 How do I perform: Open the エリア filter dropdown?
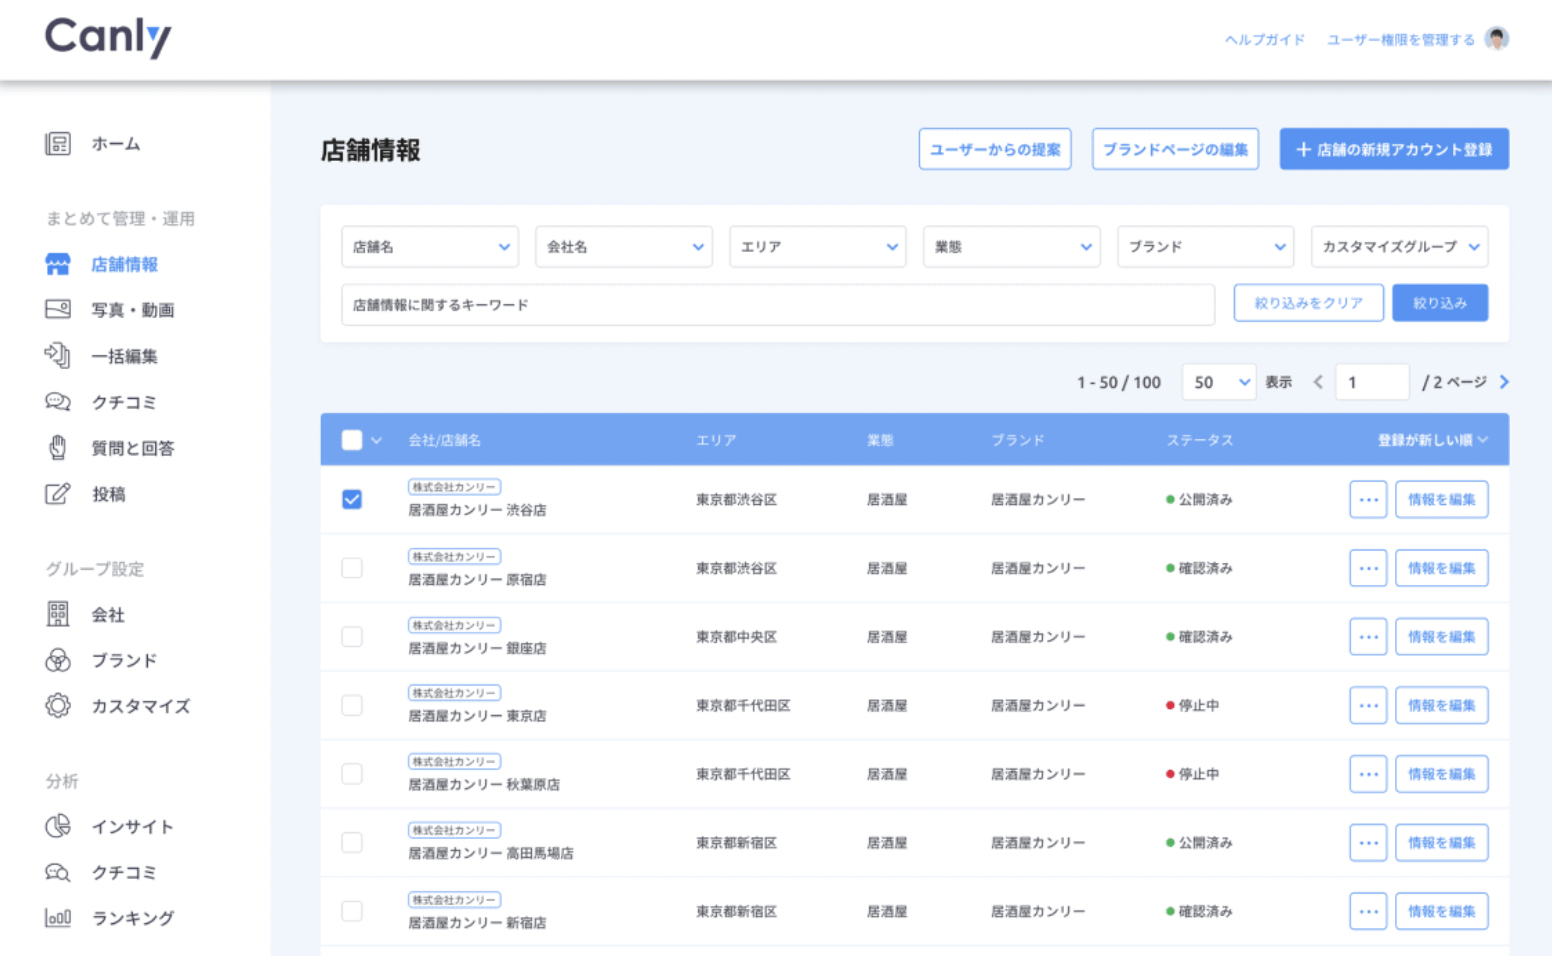817,247
